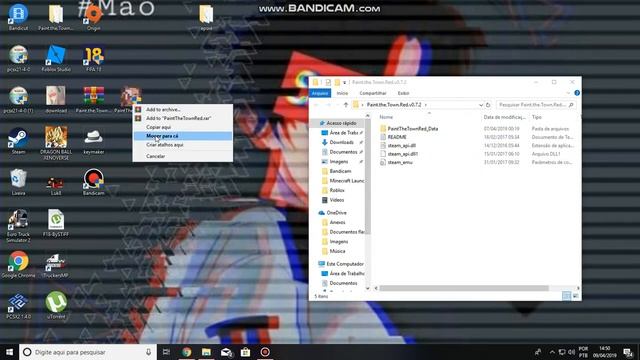640x360 pixels.
Task: Click the taskbar search box 'Digite aqui para pesquisar'
Action: pyautogui.click(x=88, y=352)
